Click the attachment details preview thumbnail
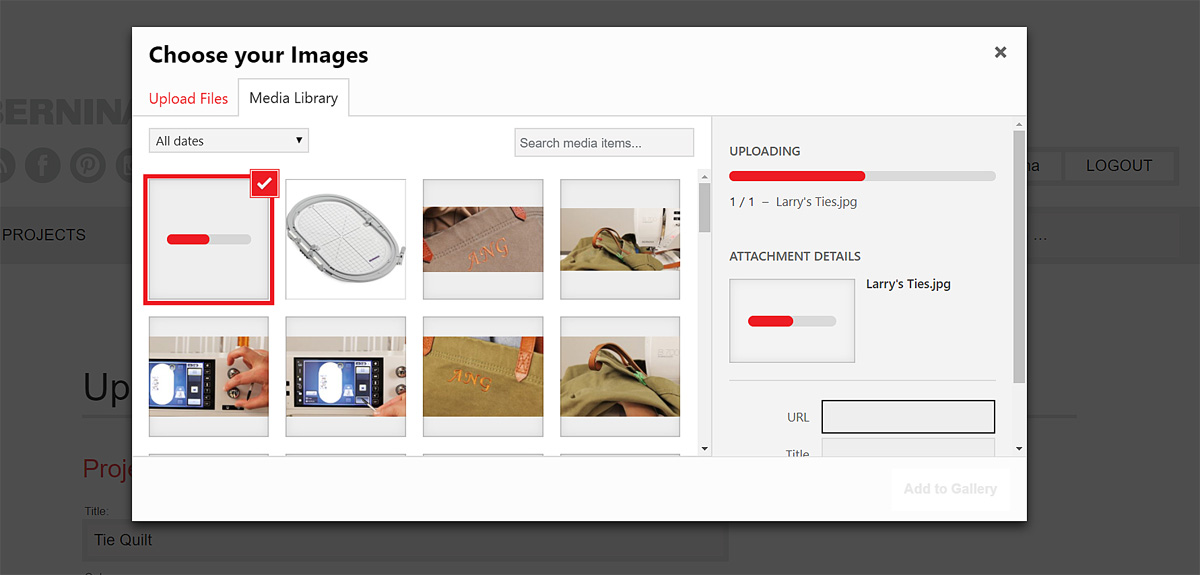Image resolution: width=1200 pixels, height=575 pixels. coord(792,321)
